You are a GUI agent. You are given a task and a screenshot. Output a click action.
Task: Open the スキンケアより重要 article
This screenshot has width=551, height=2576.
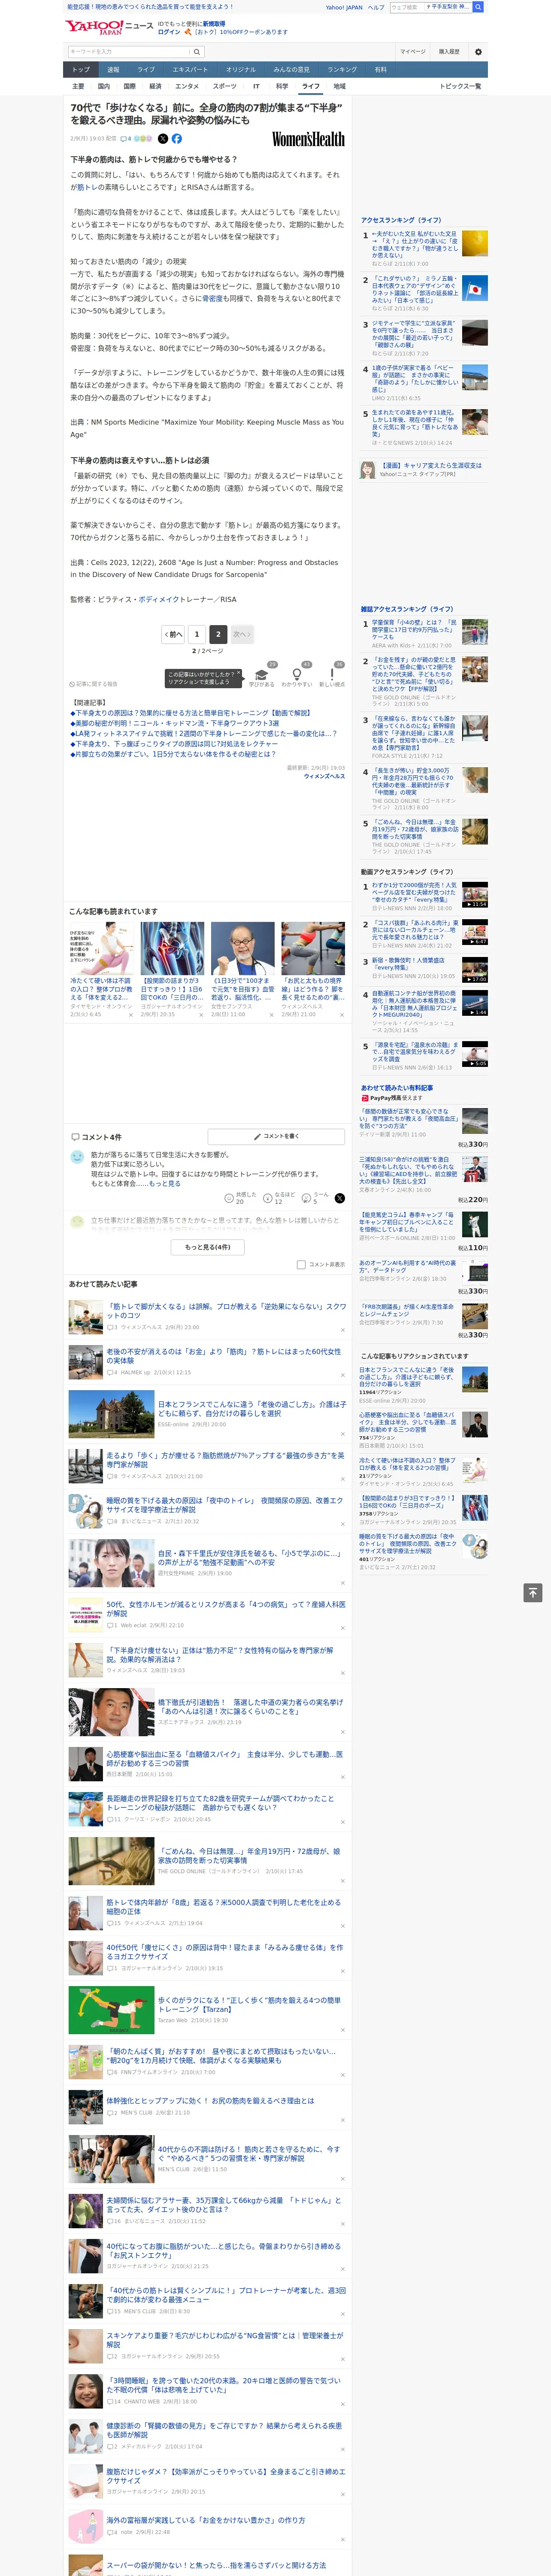tap(224, 2340)
